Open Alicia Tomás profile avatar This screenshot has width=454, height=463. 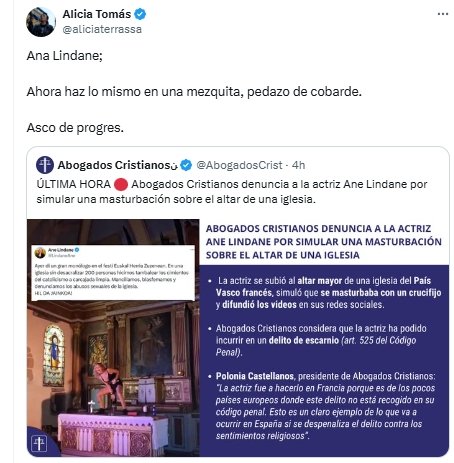(x=41, y=22)
